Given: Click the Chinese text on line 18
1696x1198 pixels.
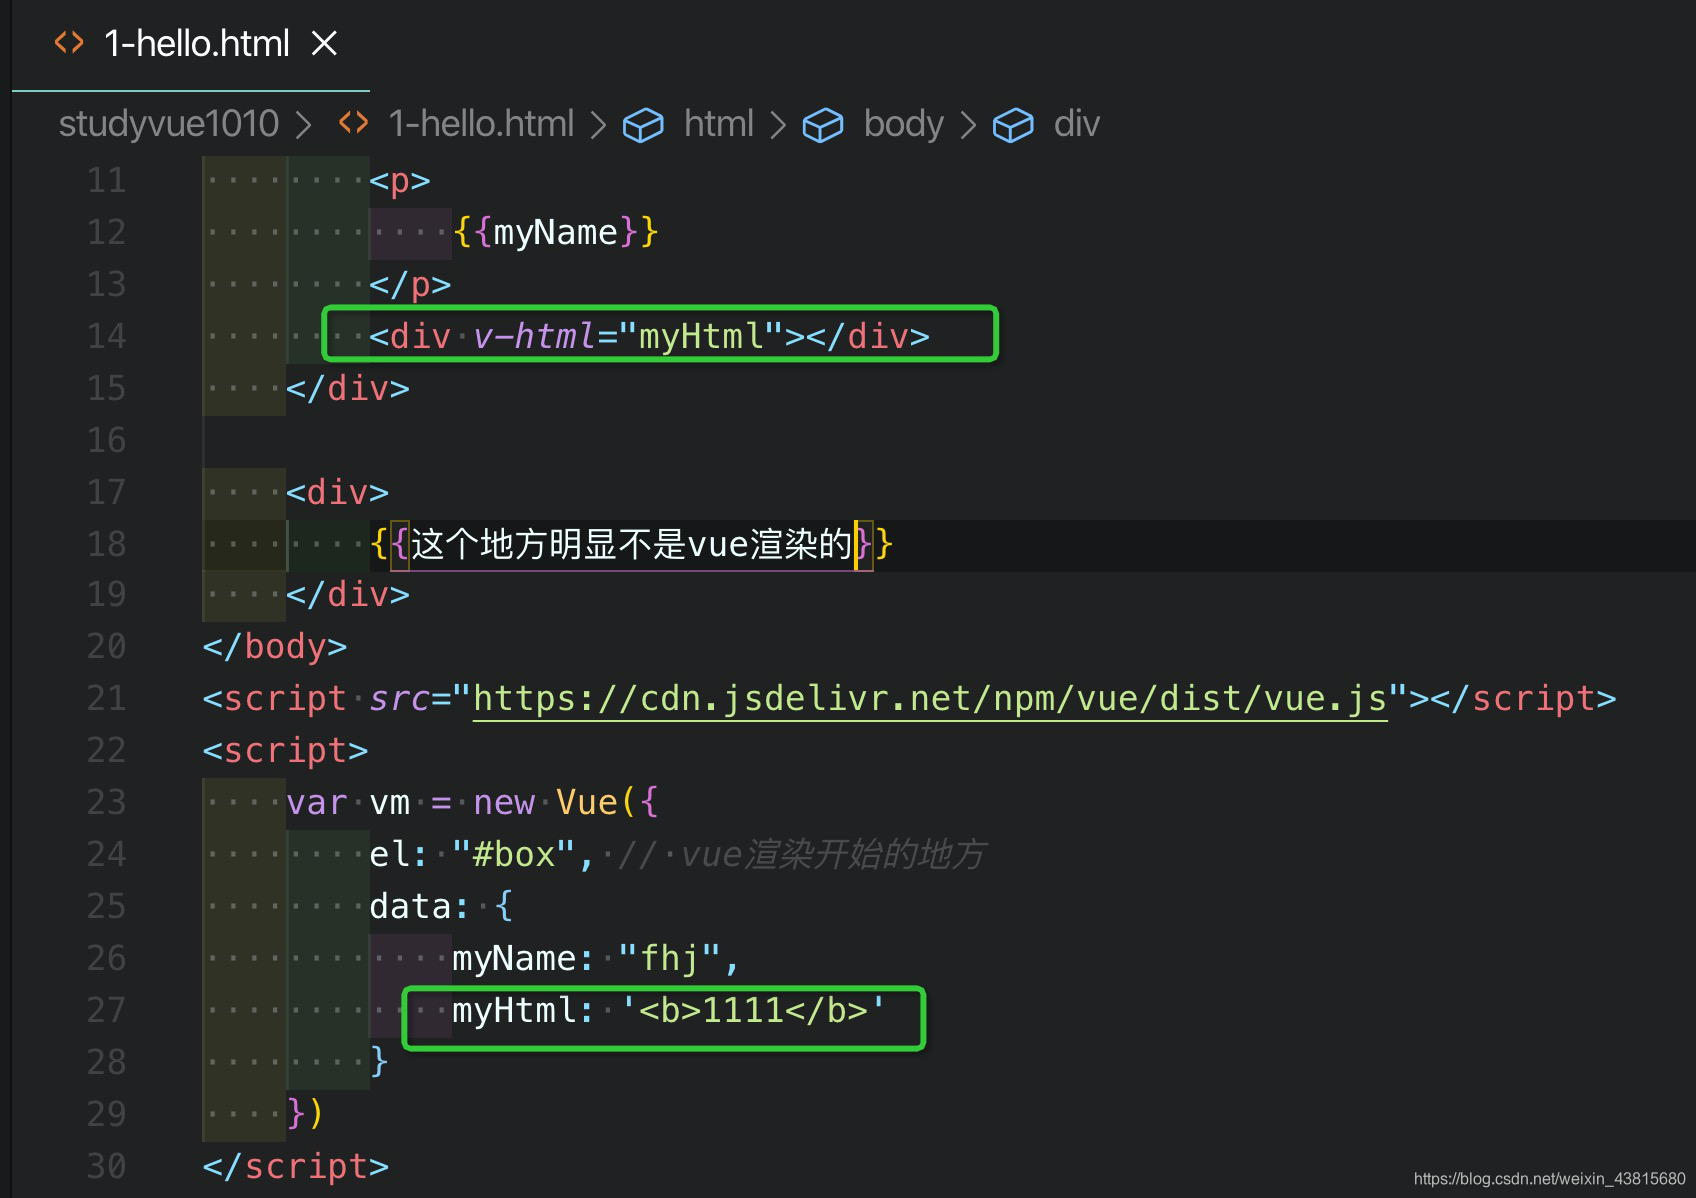Looking at the screenshot, I should point(631,544).
